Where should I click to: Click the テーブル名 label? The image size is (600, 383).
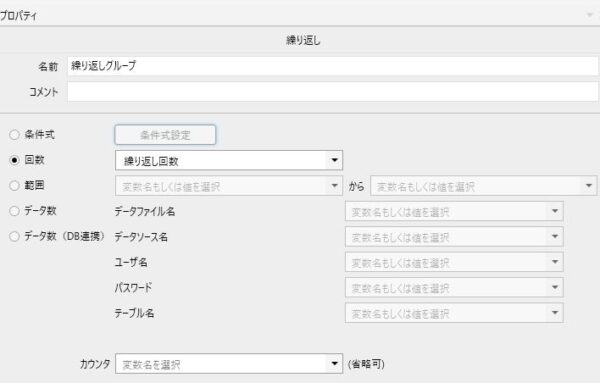click(134, 313)
